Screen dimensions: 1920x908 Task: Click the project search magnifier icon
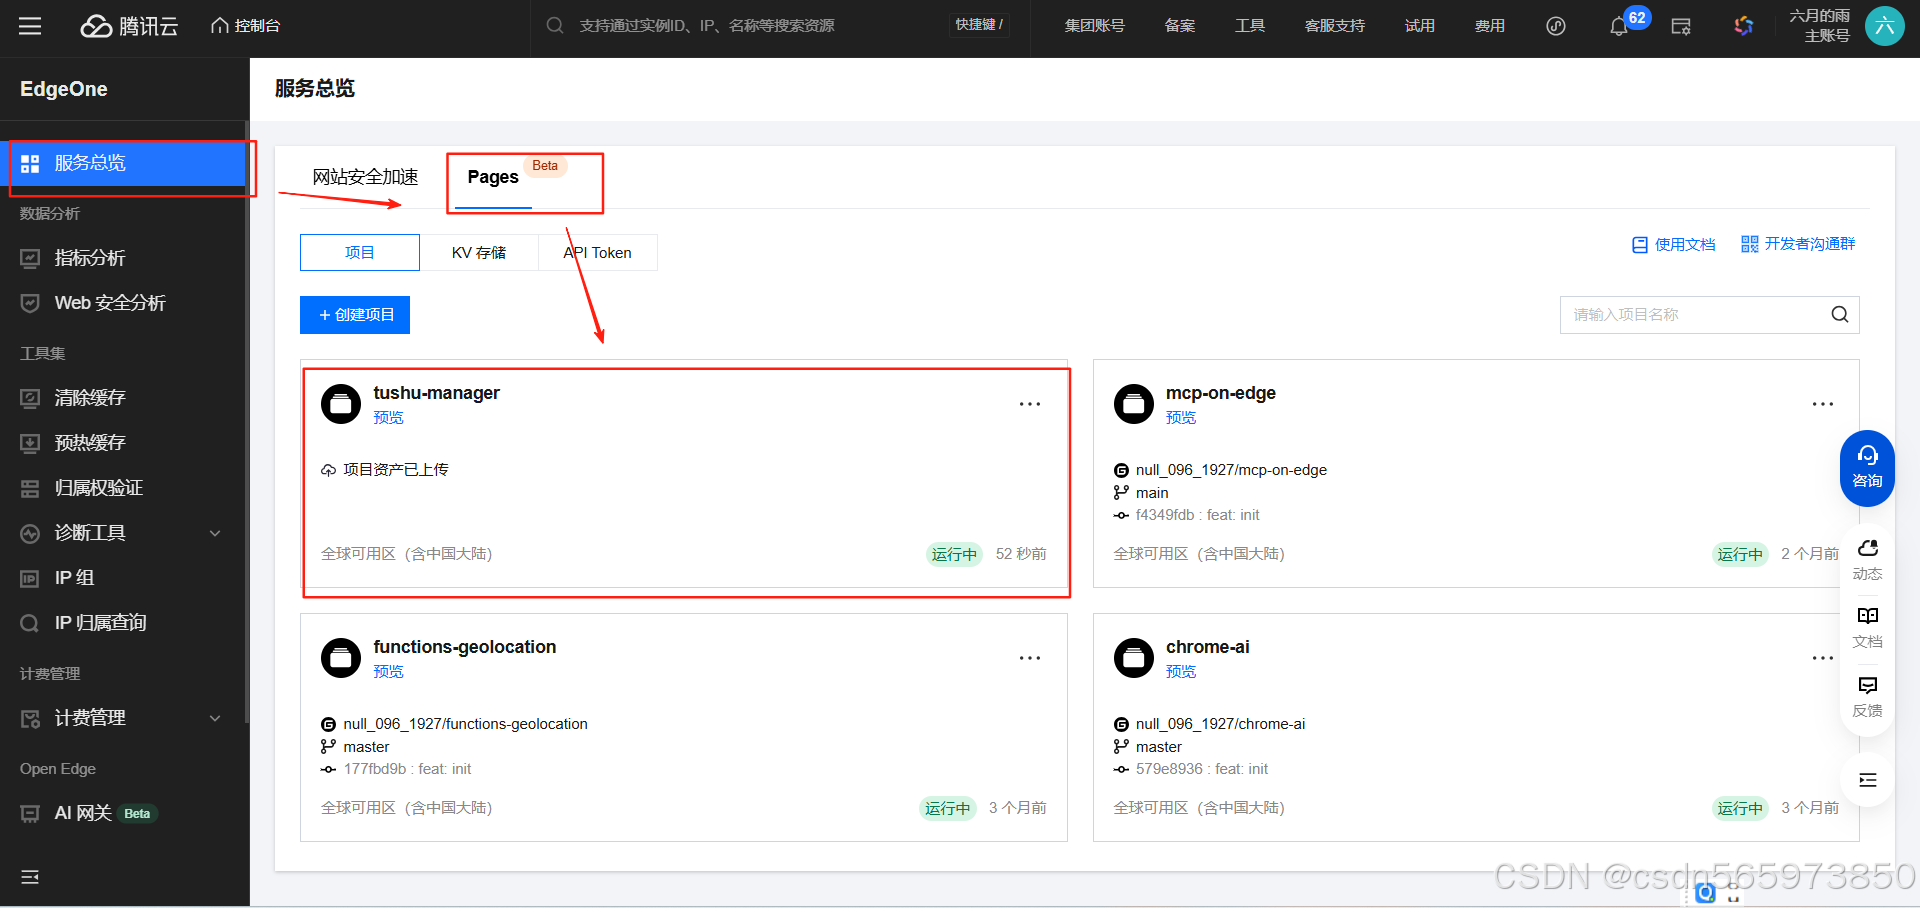pos(1840,315)
